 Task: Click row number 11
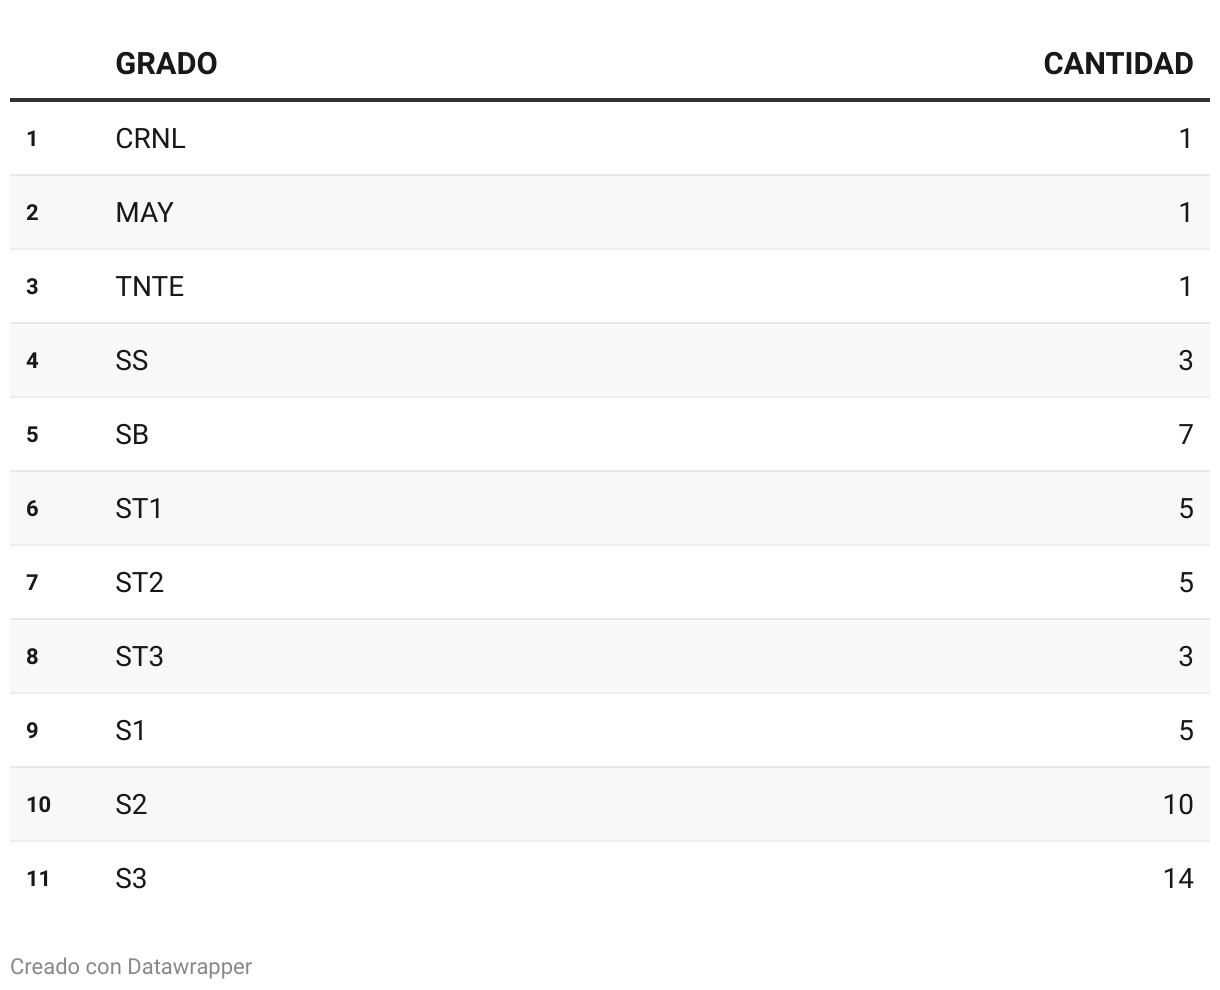pyautogui.click(x=38, y=878)
